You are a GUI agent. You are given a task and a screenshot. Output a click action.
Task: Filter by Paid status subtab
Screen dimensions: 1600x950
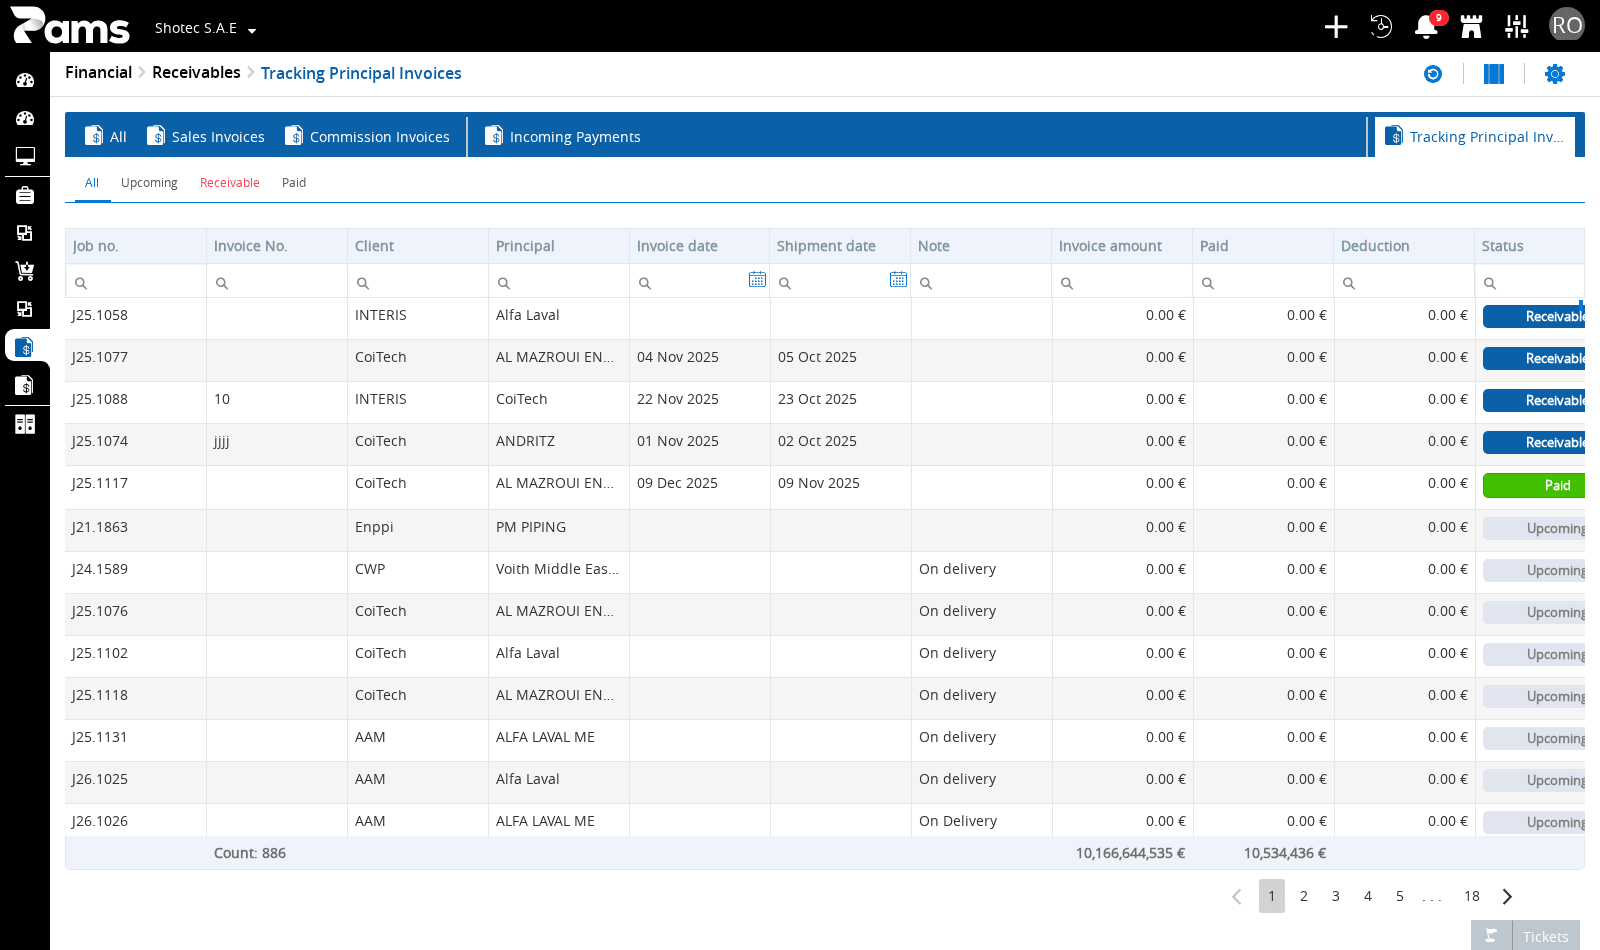pyautogui.click(x=294, y=183)
